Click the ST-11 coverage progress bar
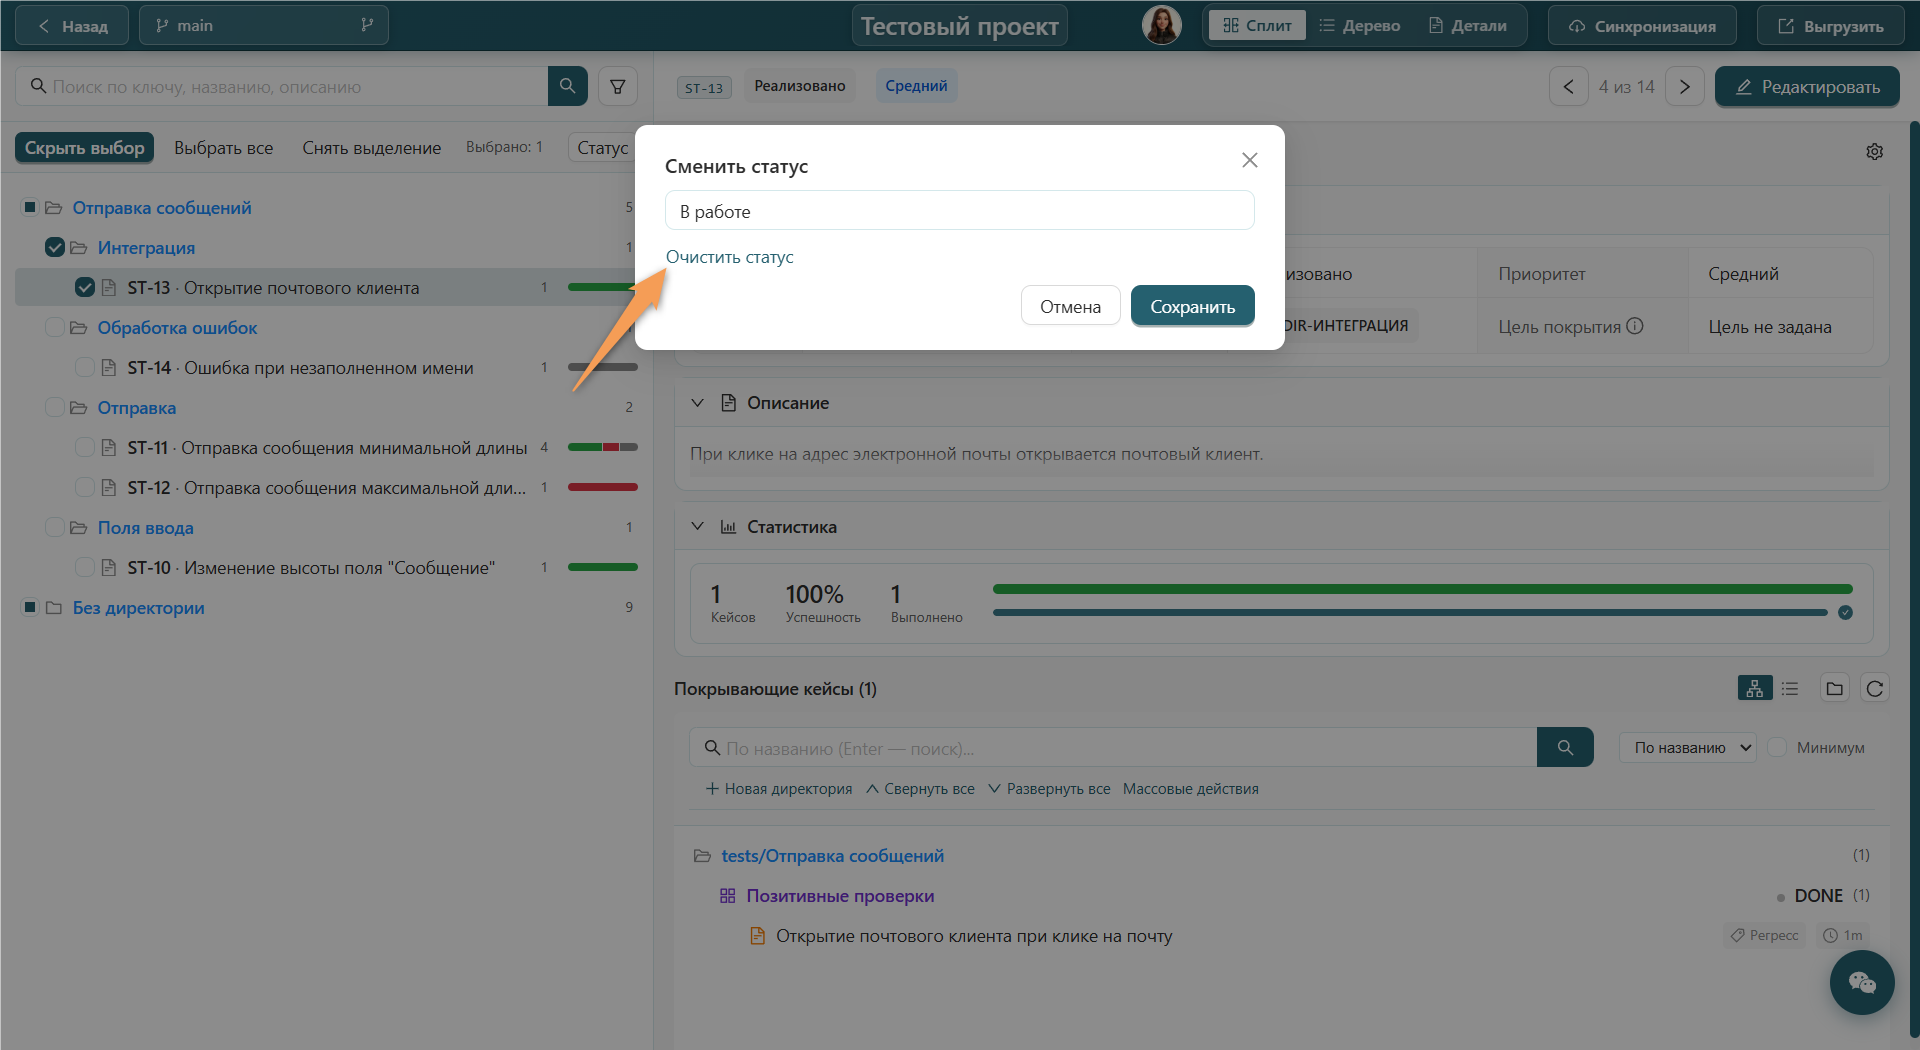The image size is (1920, 1050). pos(602,447)
